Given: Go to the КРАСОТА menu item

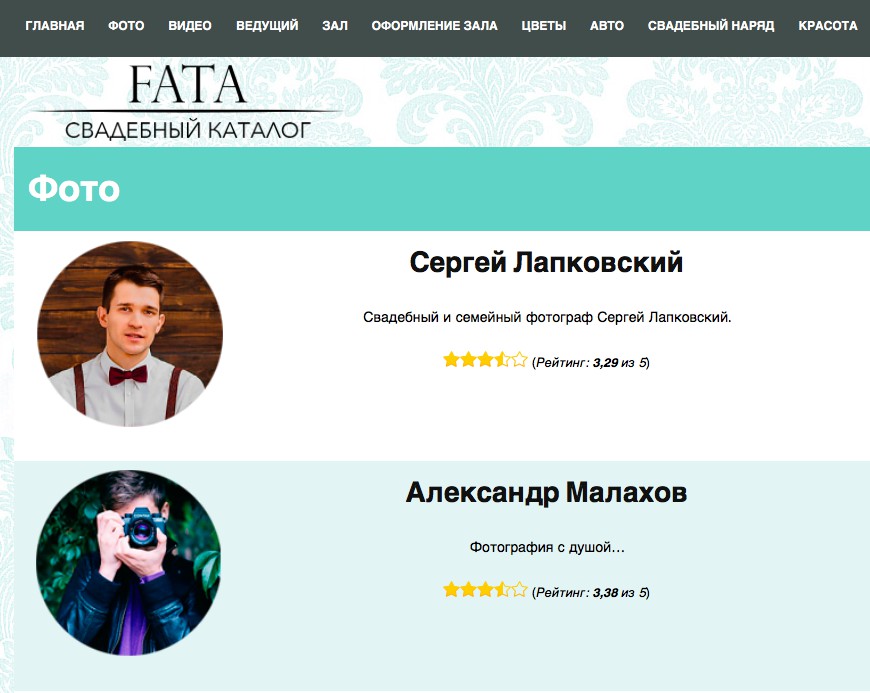Looking at the screenshot, I should tap(828, 26).
